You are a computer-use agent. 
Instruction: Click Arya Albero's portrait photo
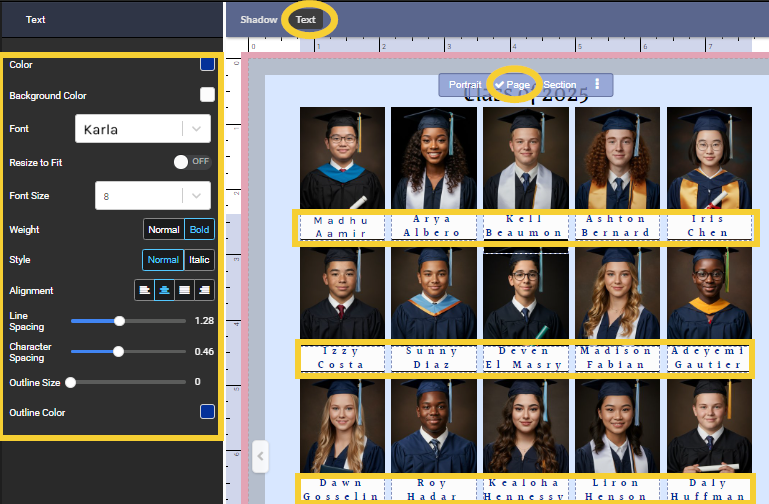coord(434,158)
